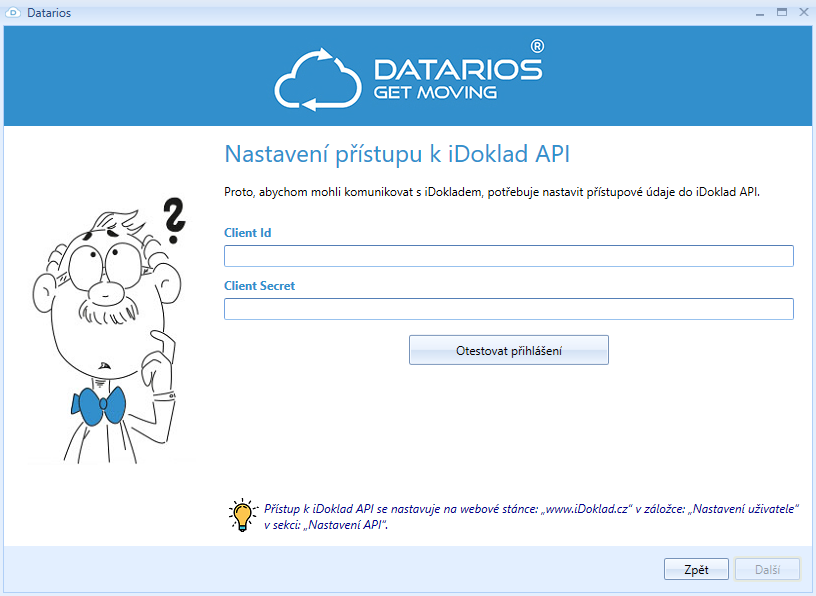The width and height of the screenshot is (816, 596).
Task: Click the lightbulb hint icon
Action: coord(242,515)
